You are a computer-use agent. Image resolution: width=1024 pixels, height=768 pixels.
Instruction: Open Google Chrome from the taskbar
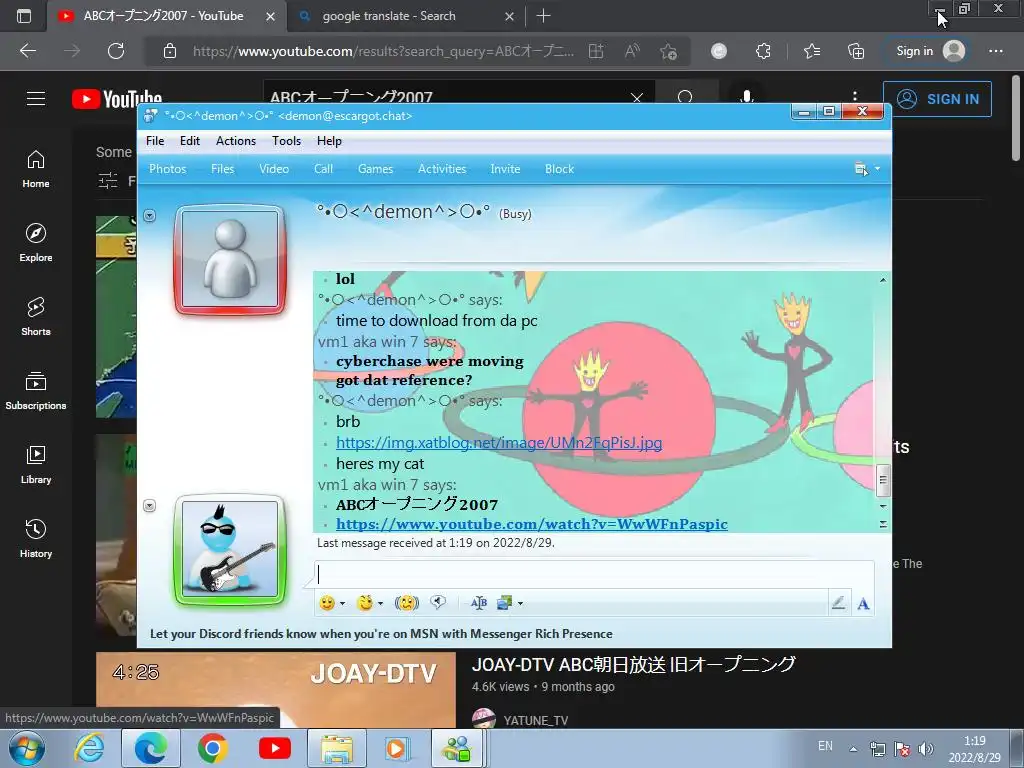pyautogui.click(x=213, y=748)
